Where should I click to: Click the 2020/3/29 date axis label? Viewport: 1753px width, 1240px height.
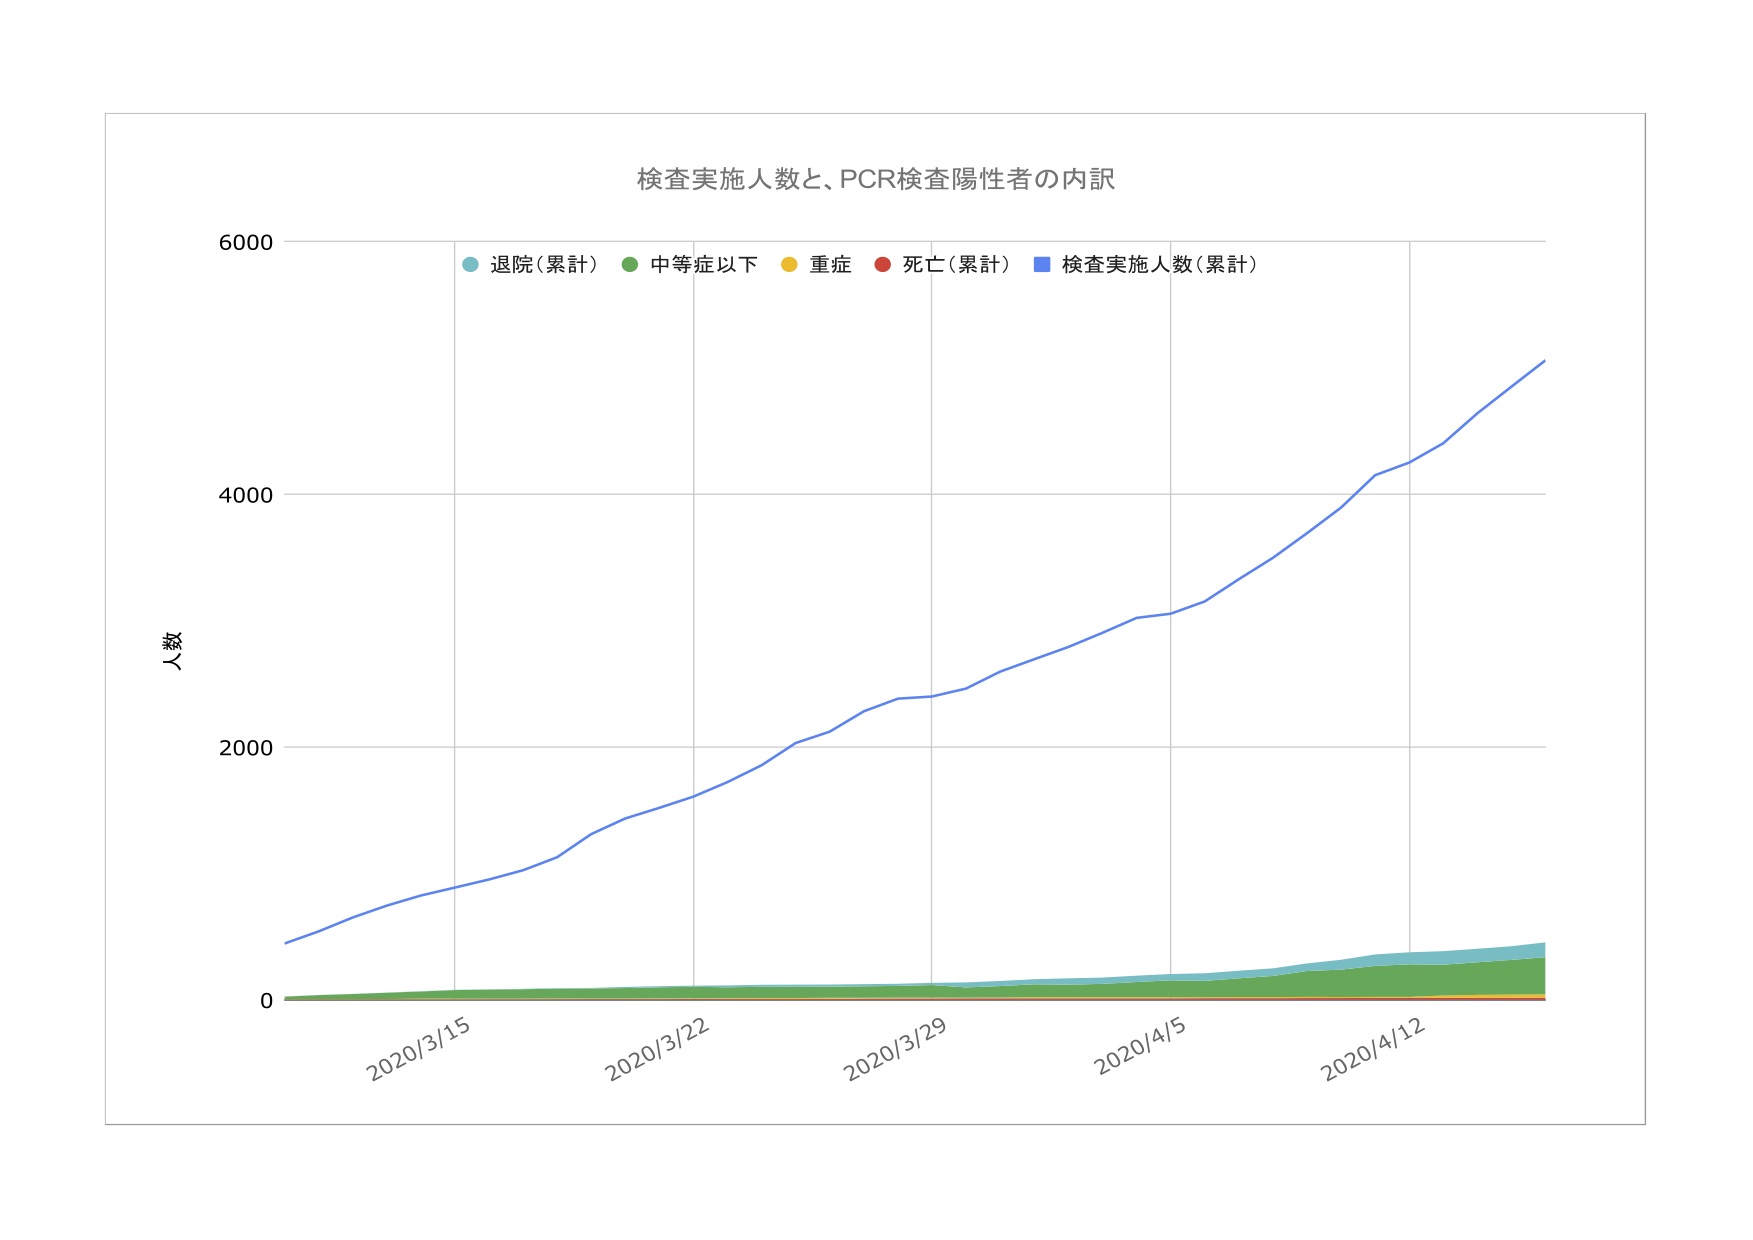[895, 1050]
